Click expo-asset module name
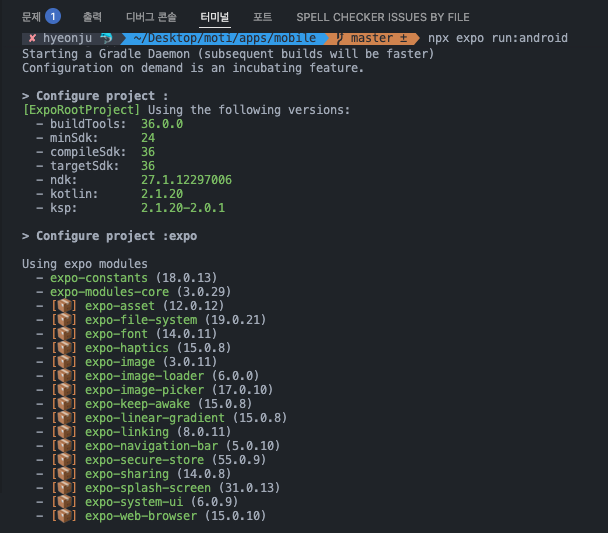608x533 pixels. [x=120, y=306]
